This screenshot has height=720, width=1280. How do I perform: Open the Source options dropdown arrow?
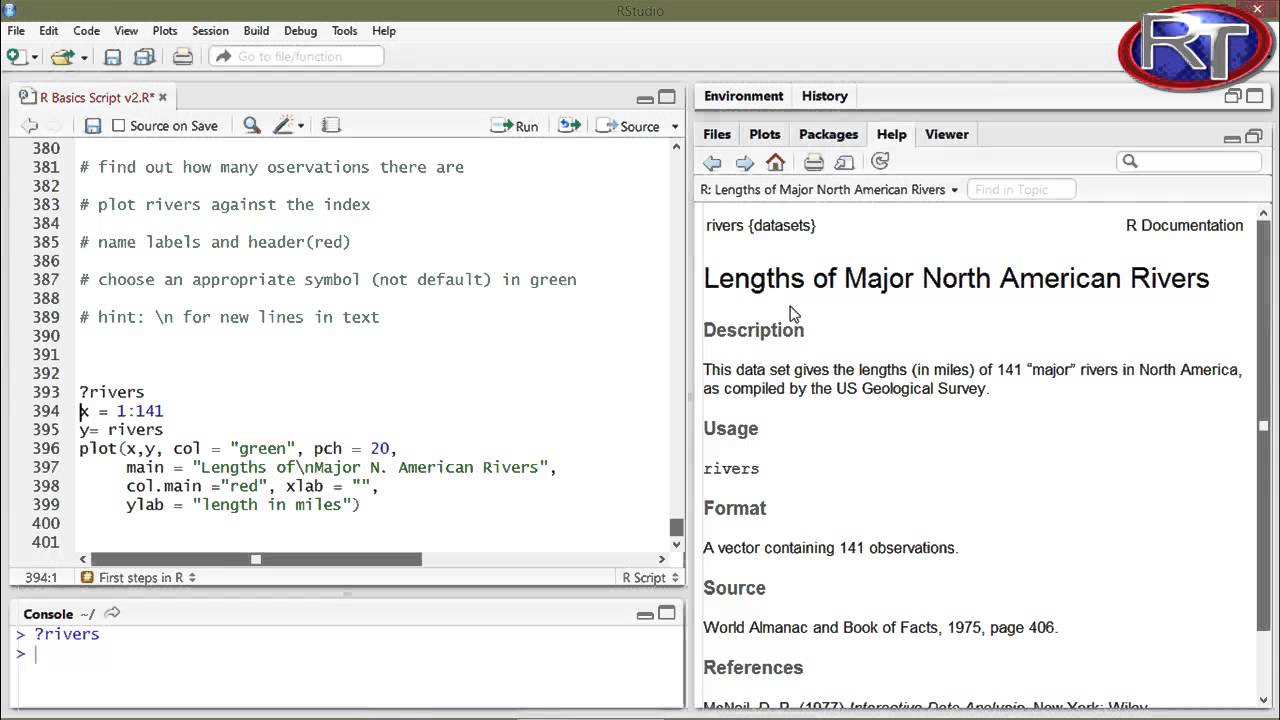tap(675, 127)
